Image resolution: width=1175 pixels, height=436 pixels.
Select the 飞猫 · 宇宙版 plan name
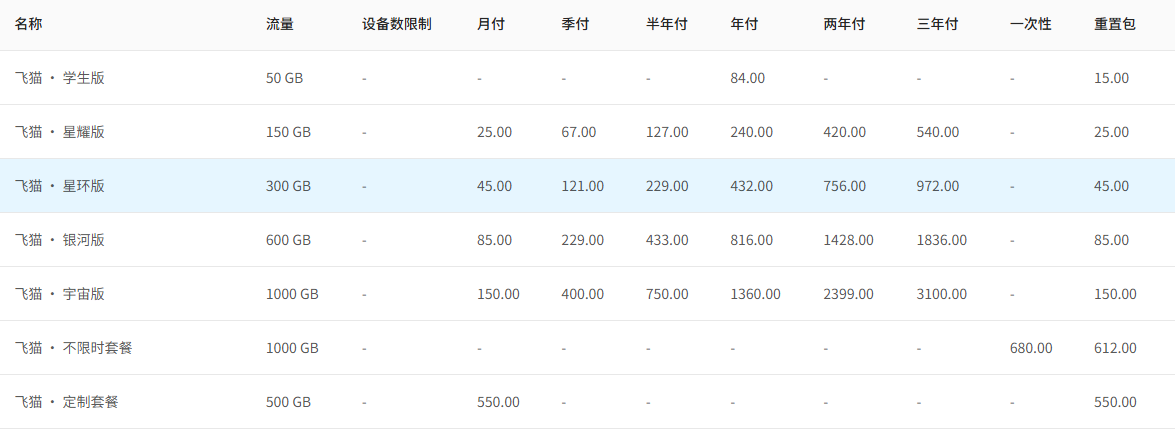[x=60, y=294]
